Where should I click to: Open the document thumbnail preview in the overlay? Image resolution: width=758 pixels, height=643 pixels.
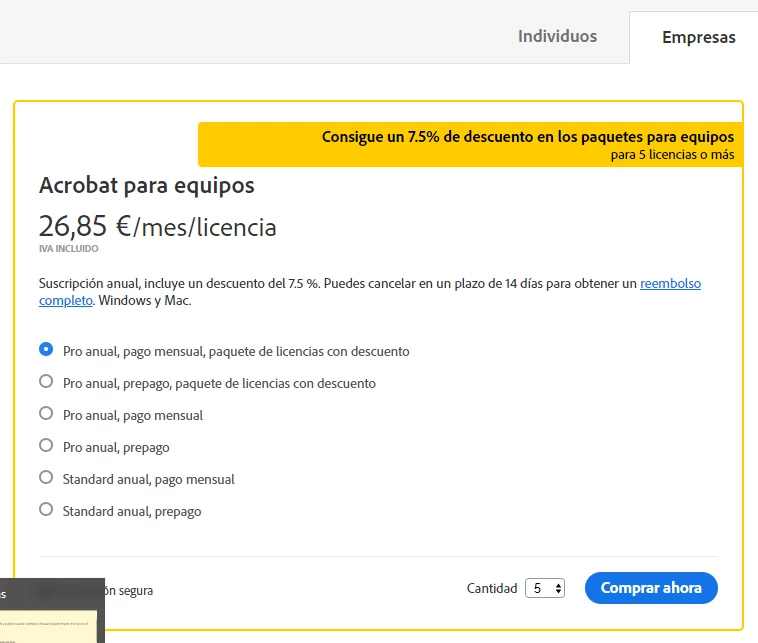coord(48,627)
